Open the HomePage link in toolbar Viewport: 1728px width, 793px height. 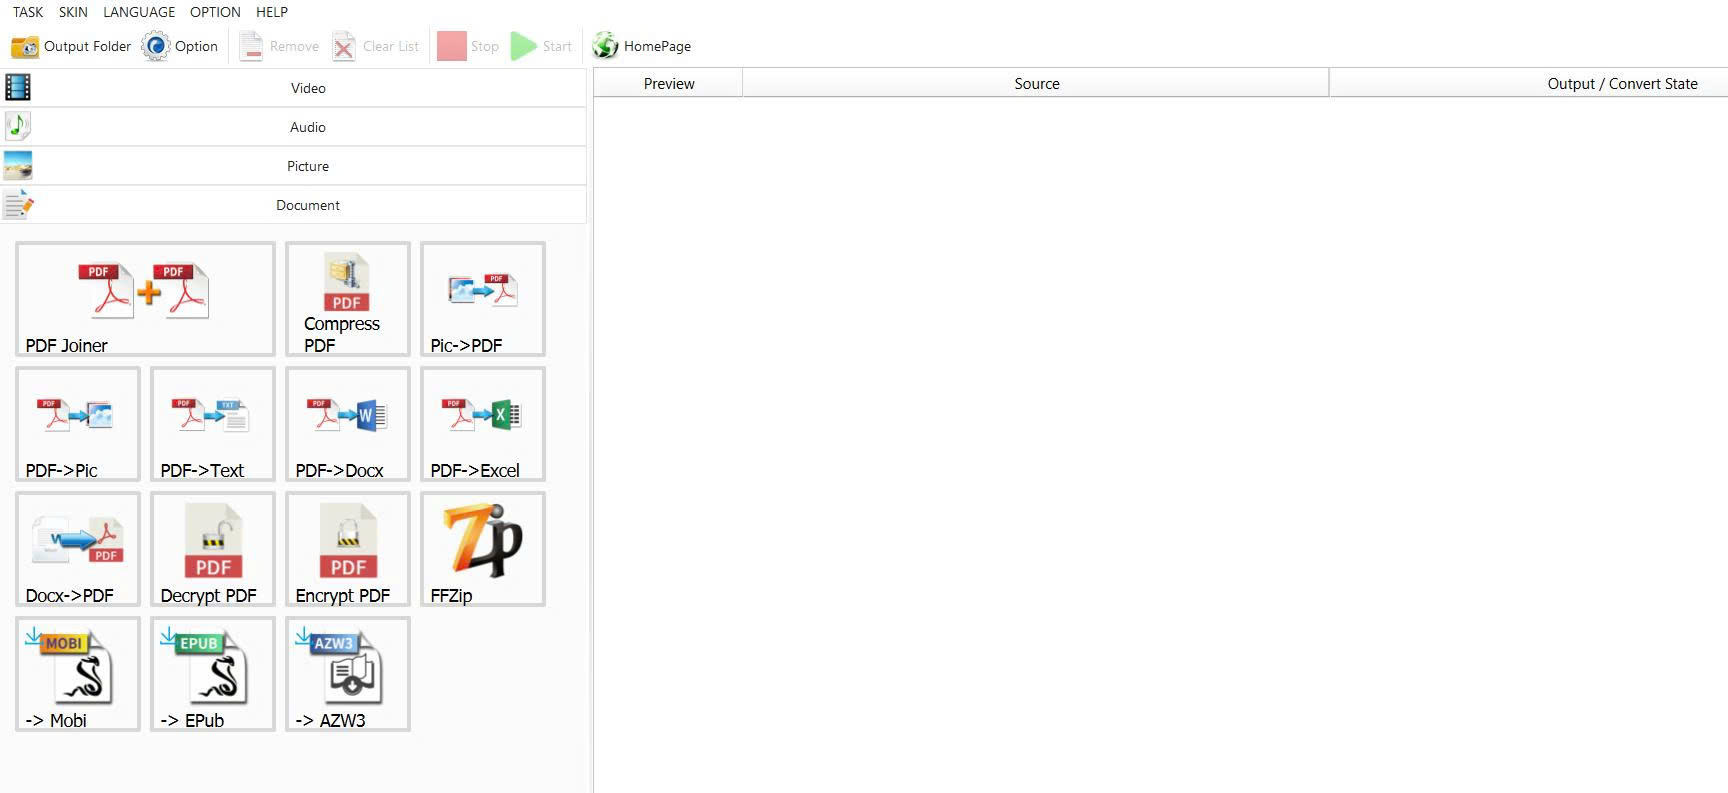(x=642, y=46)
